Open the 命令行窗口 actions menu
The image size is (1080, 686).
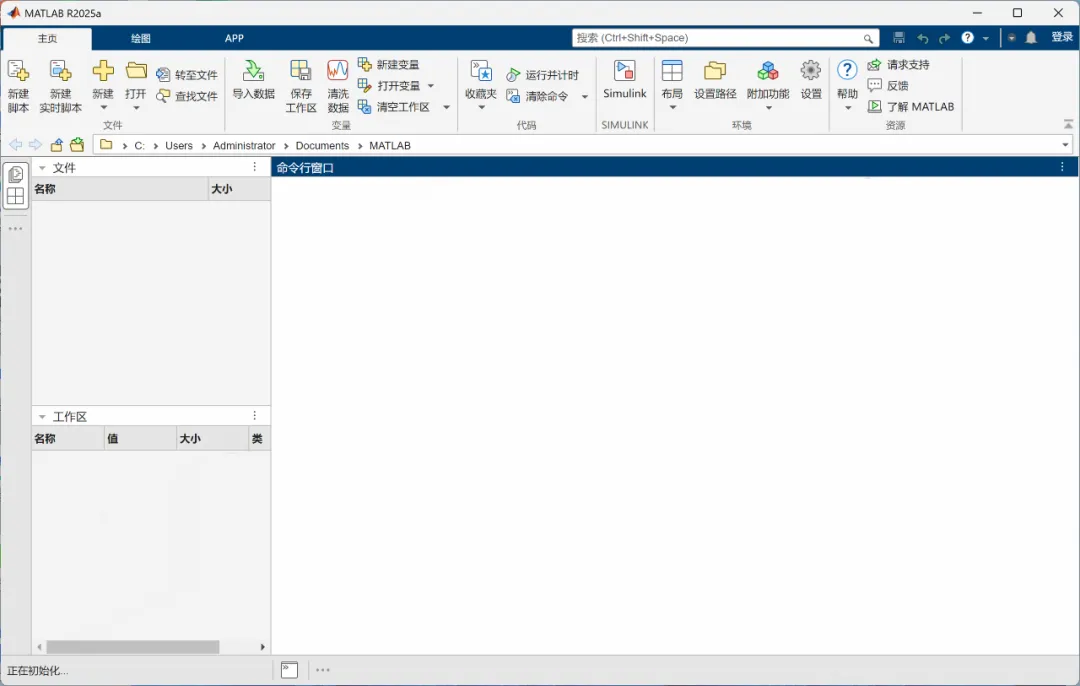(x=1062, y=167)
